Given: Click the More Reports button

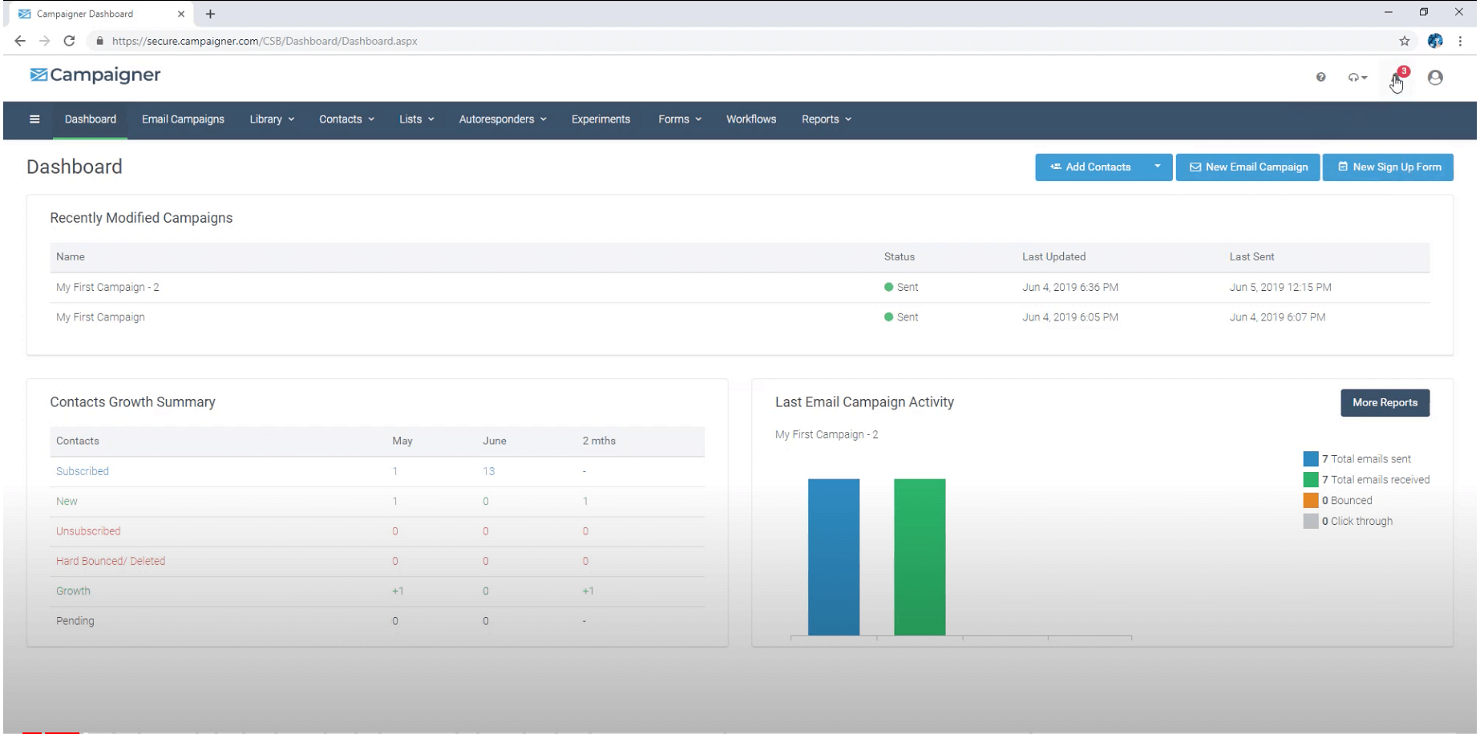Looking at the screenshot, I should [1385, 402].
